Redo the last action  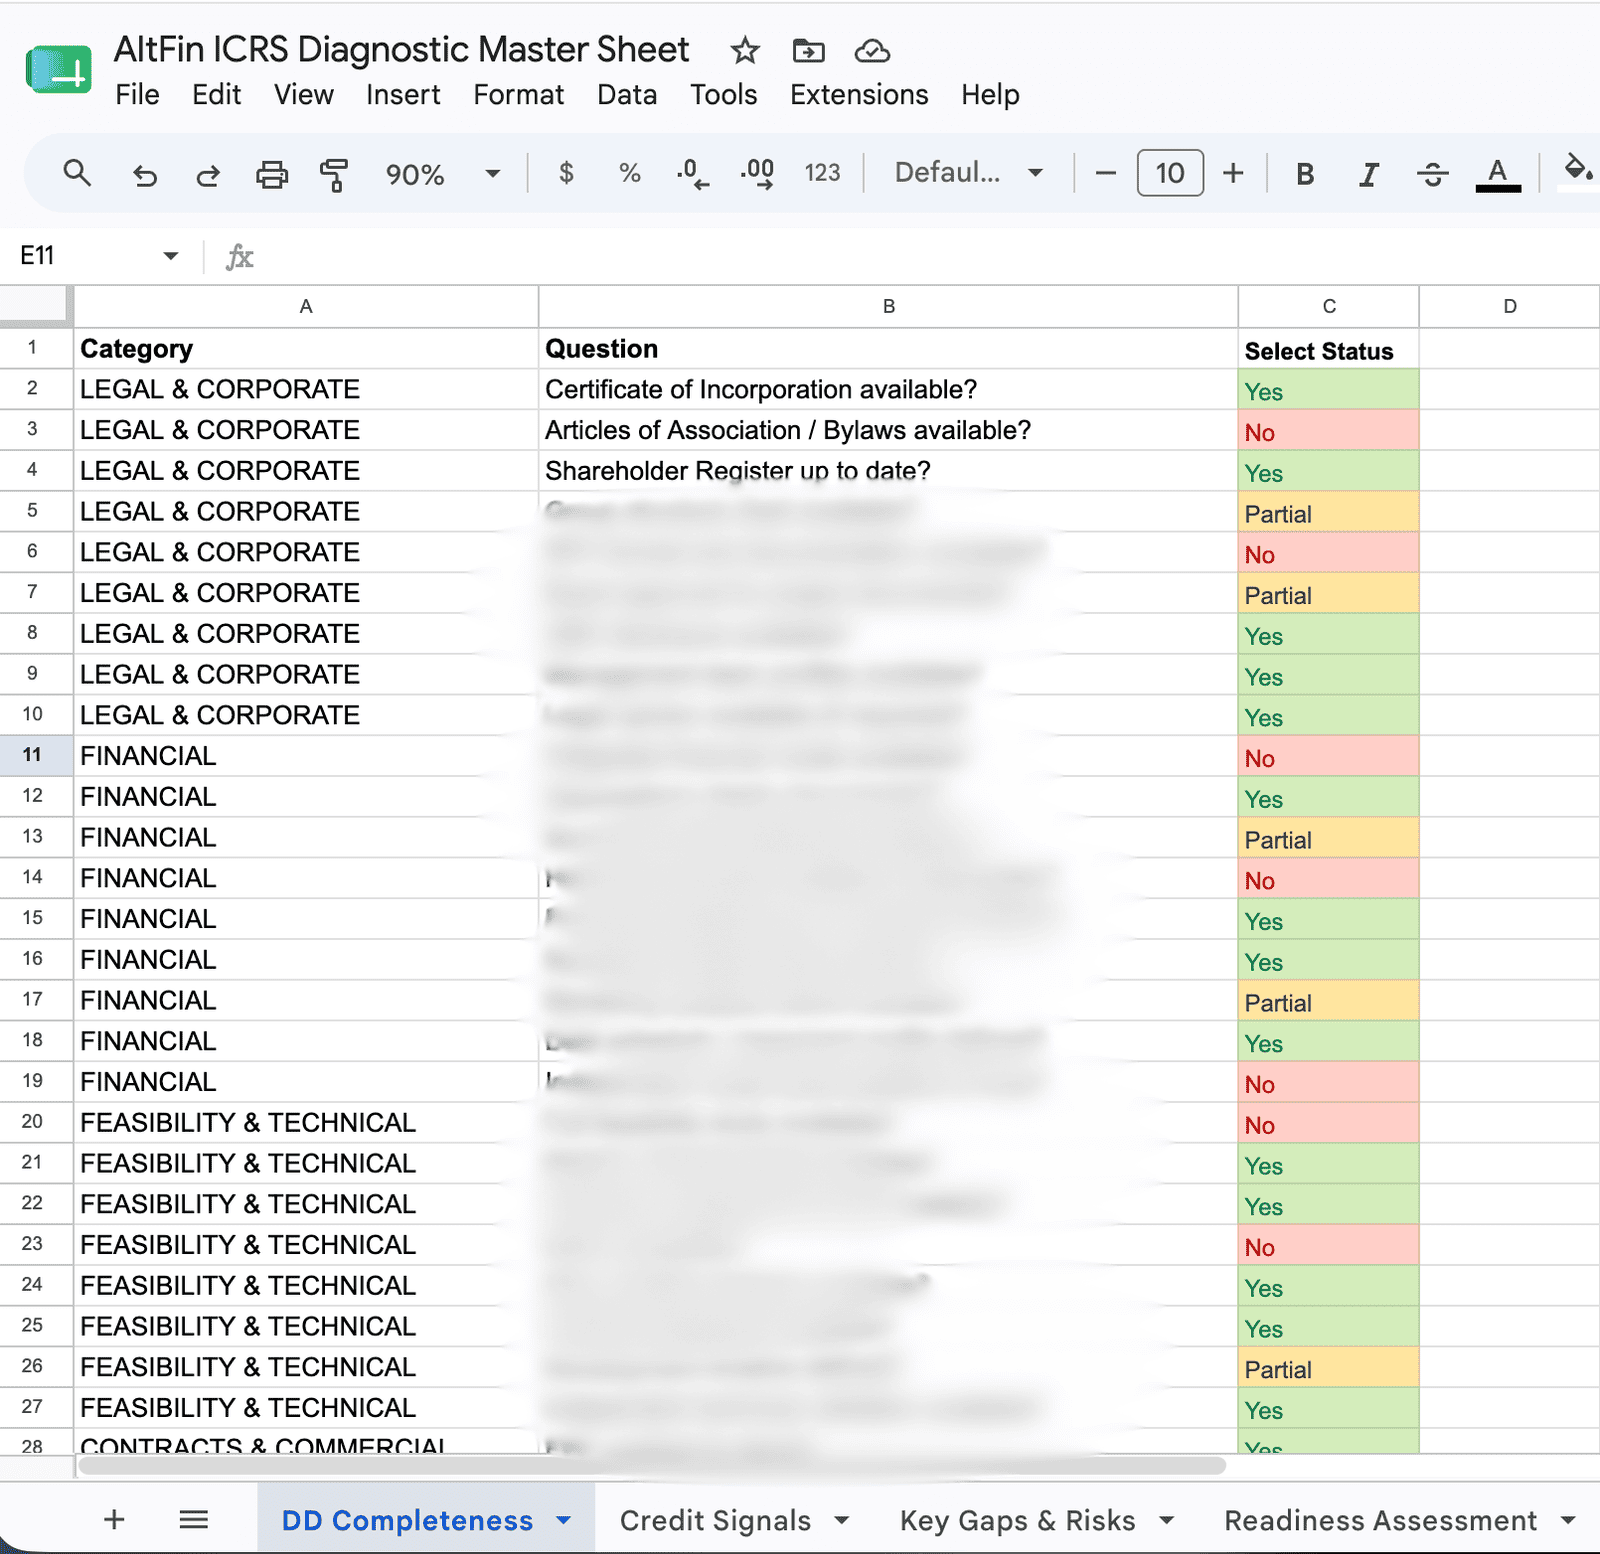pyautogui.click(x=207, y=175)
